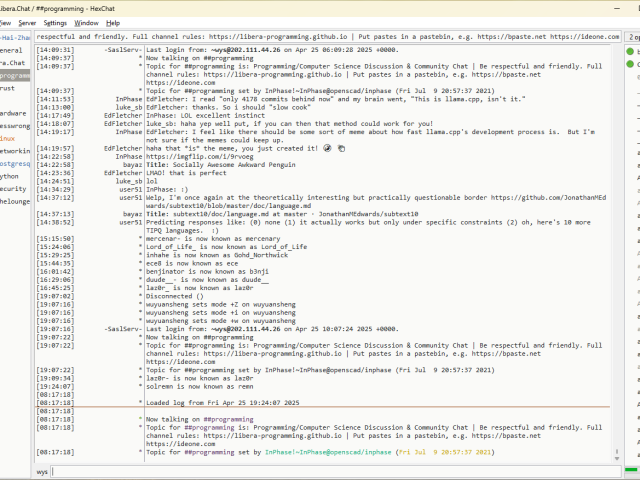The height and width of the screenshot is (480, 640).
Task: Select the Libera.Chat network node
Action: [x=14, y=62]
